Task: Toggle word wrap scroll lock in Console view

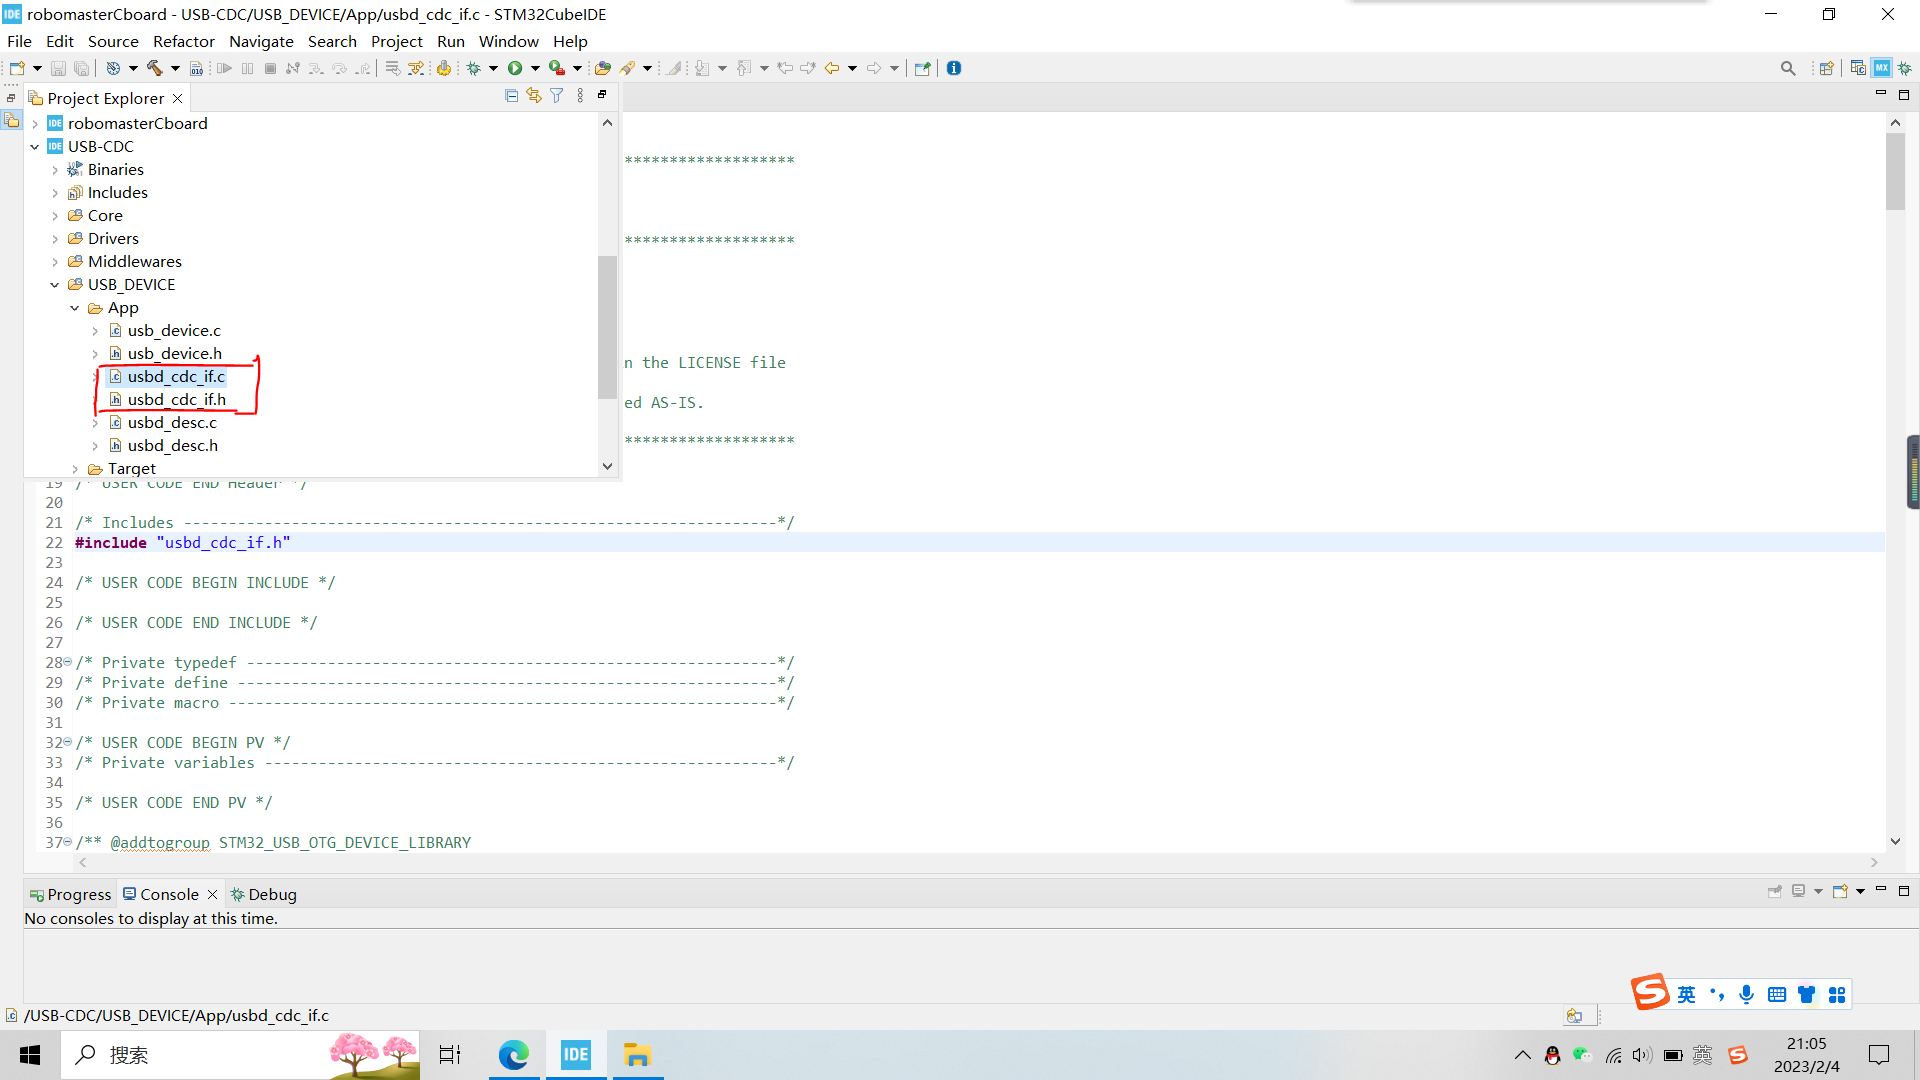Action: (x=1799, y=891)
